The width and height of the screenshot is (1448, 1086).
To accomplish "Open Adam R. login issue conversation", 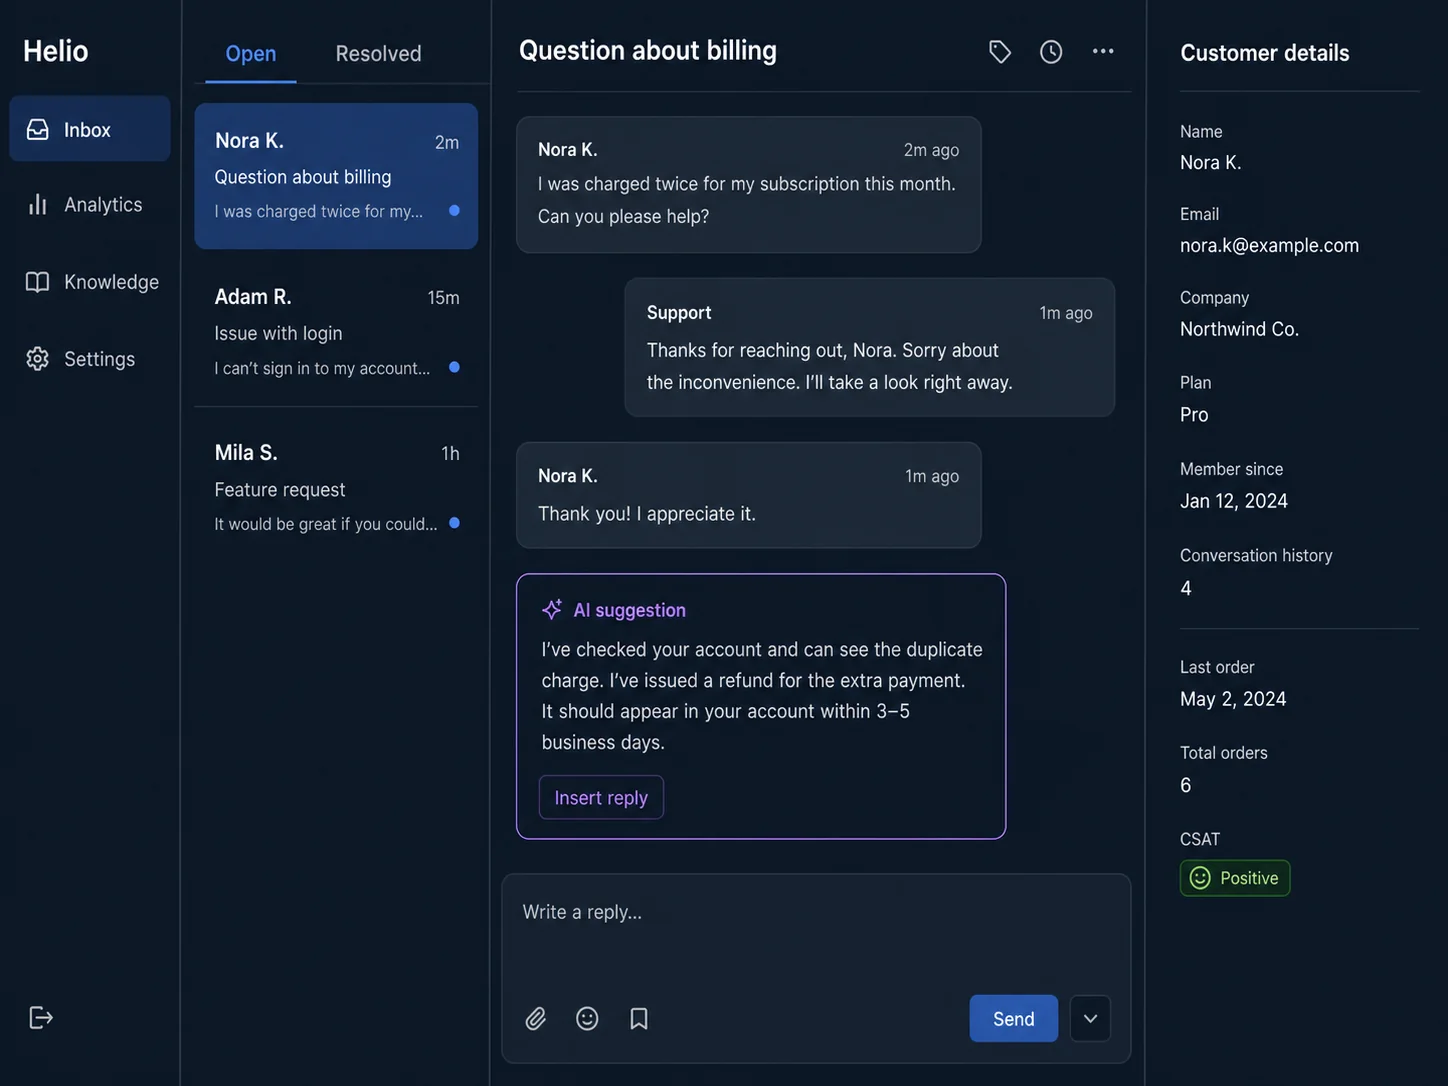I will tap(336, 332).
